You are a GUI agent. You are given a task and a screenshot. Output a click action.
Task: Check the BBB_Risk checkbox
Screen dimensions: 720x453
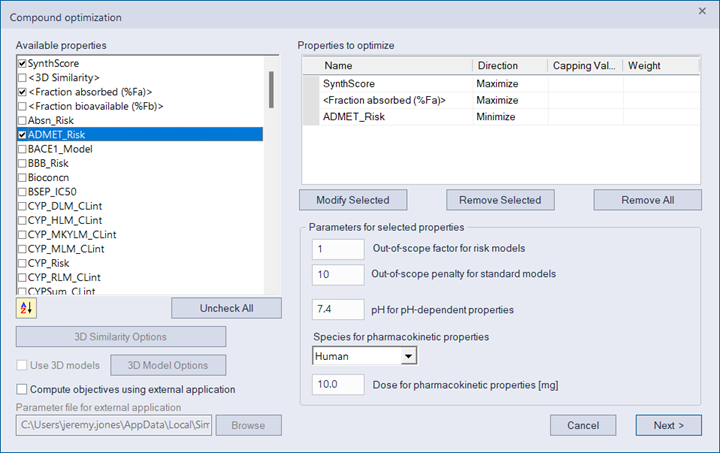pyautogui.click(x=22, y=163)
